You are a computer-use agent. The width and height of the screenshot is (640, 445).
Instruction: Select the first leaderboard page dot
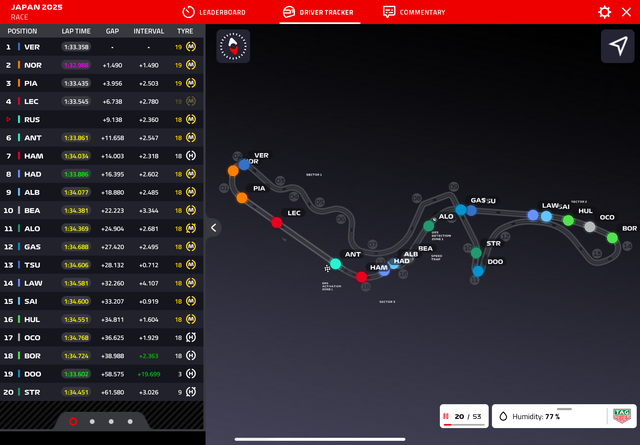(73, 421)
